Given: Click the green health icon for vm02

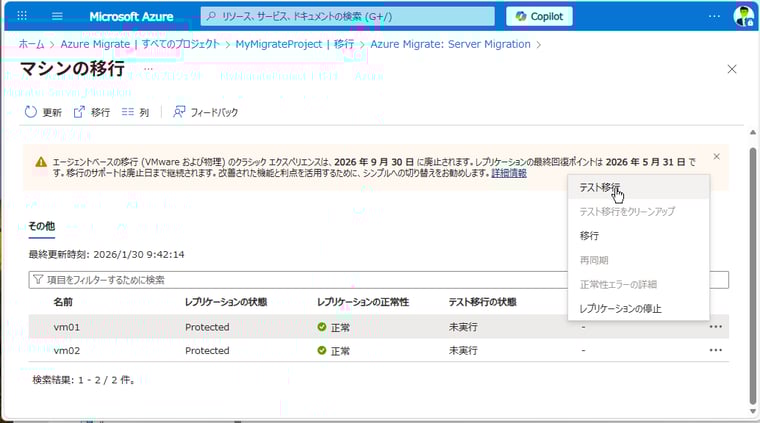Looking at the screenshot, I should coord(321,350).
